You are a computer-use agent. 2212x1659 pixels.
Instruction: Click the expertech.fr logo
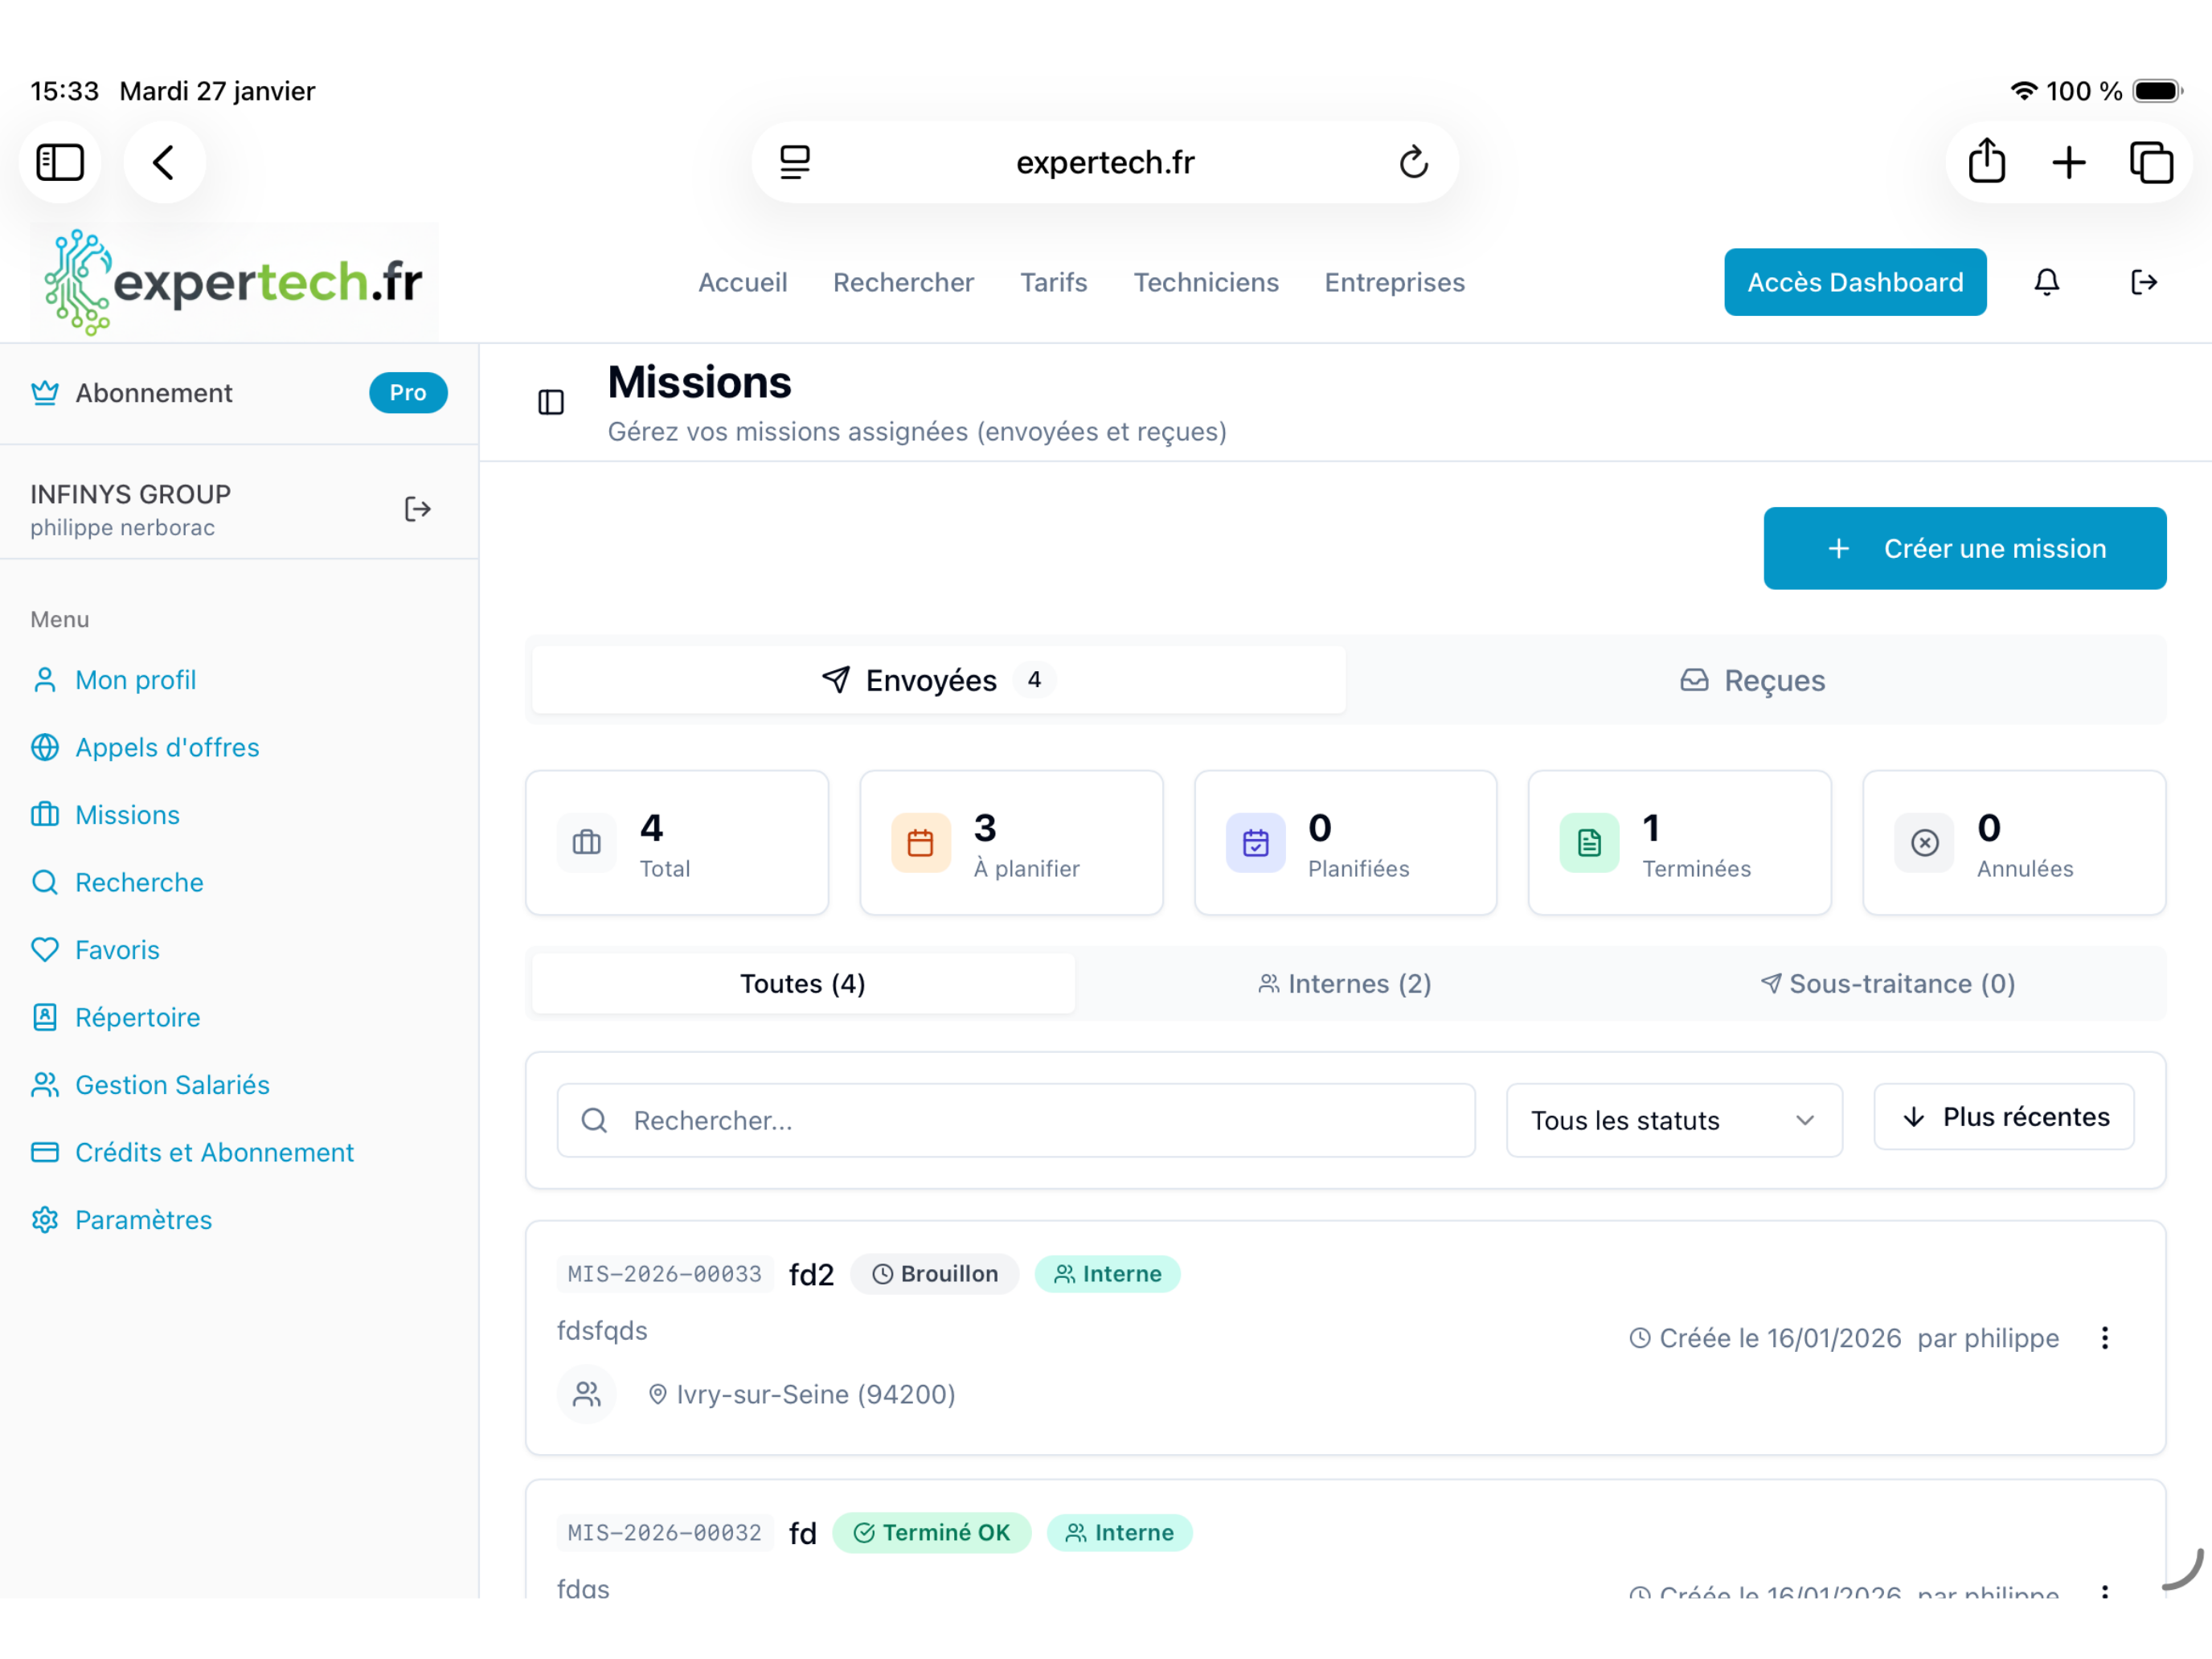(234, 282)
